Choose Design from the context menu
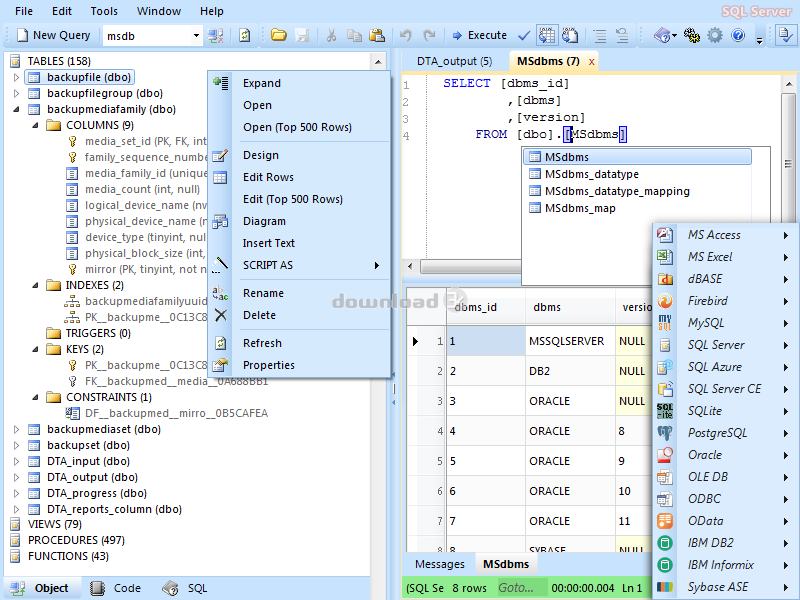Image resolution: width=800 pixels, height=600 pixels. [x=299, y=155]
